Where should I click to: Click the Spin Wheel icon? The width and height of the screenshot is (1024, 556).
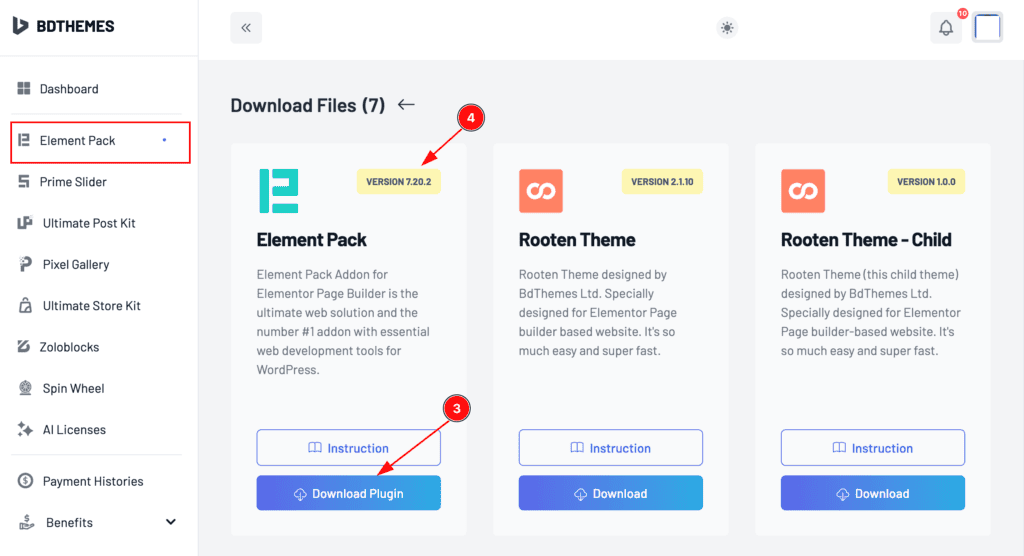pos(25,388)
